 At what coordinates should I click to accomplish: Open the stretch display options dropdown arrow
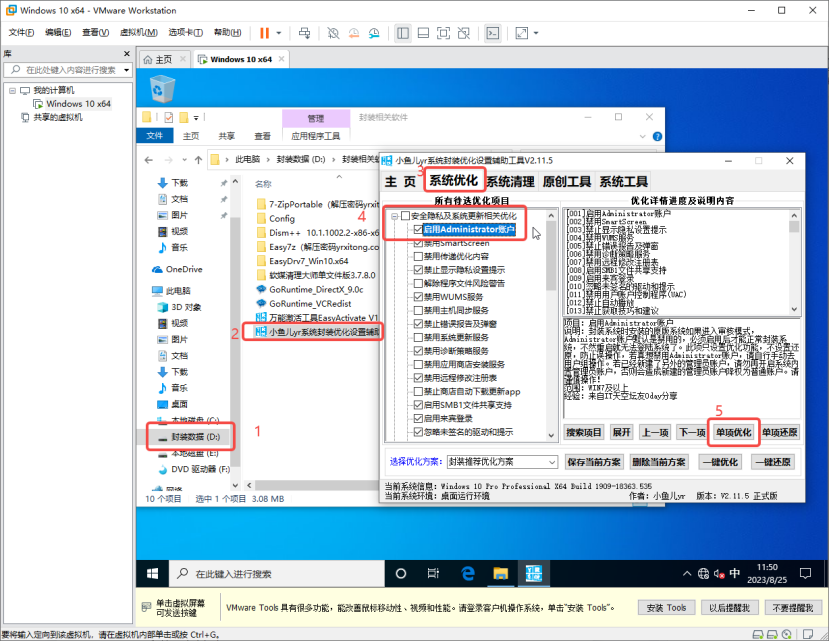pos(536,33)
